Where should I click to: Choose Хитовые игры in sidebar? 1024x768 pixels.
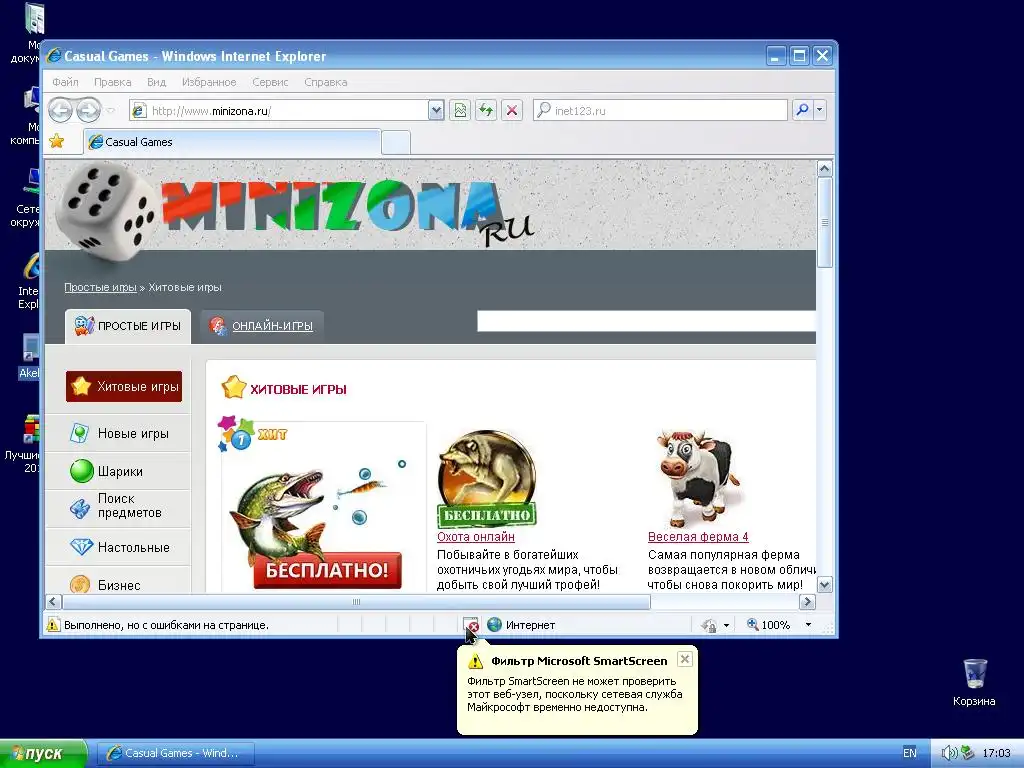[x=124, y=387]
